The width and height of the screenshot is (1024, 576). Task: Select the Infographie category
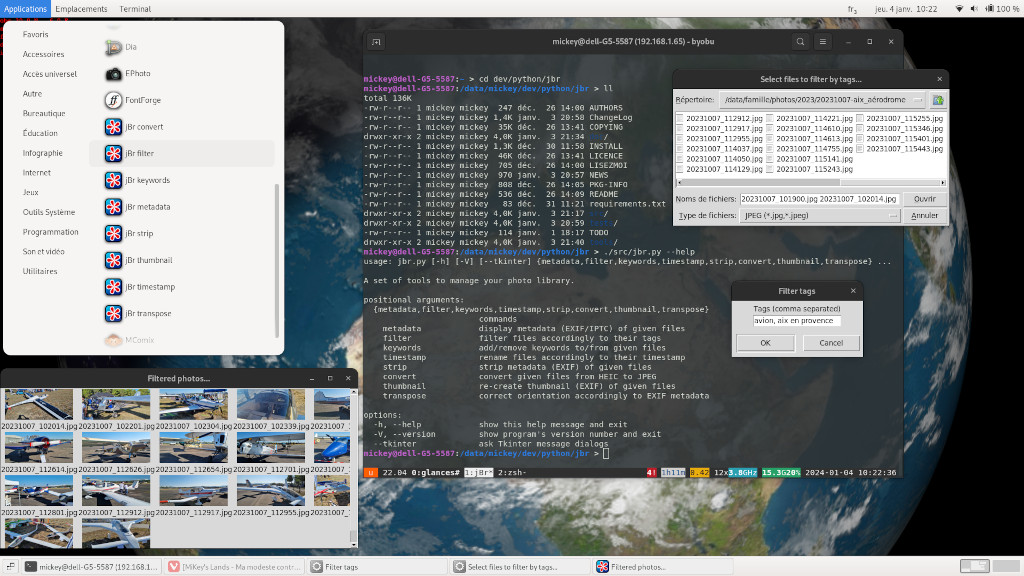42,153
